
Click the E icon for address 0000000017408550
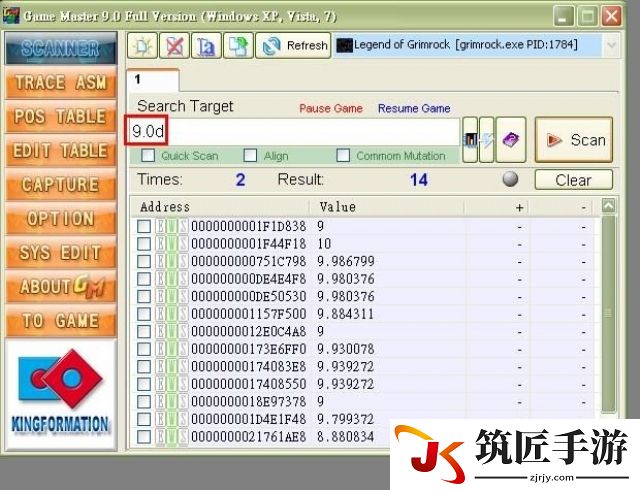tap(160, 384)
